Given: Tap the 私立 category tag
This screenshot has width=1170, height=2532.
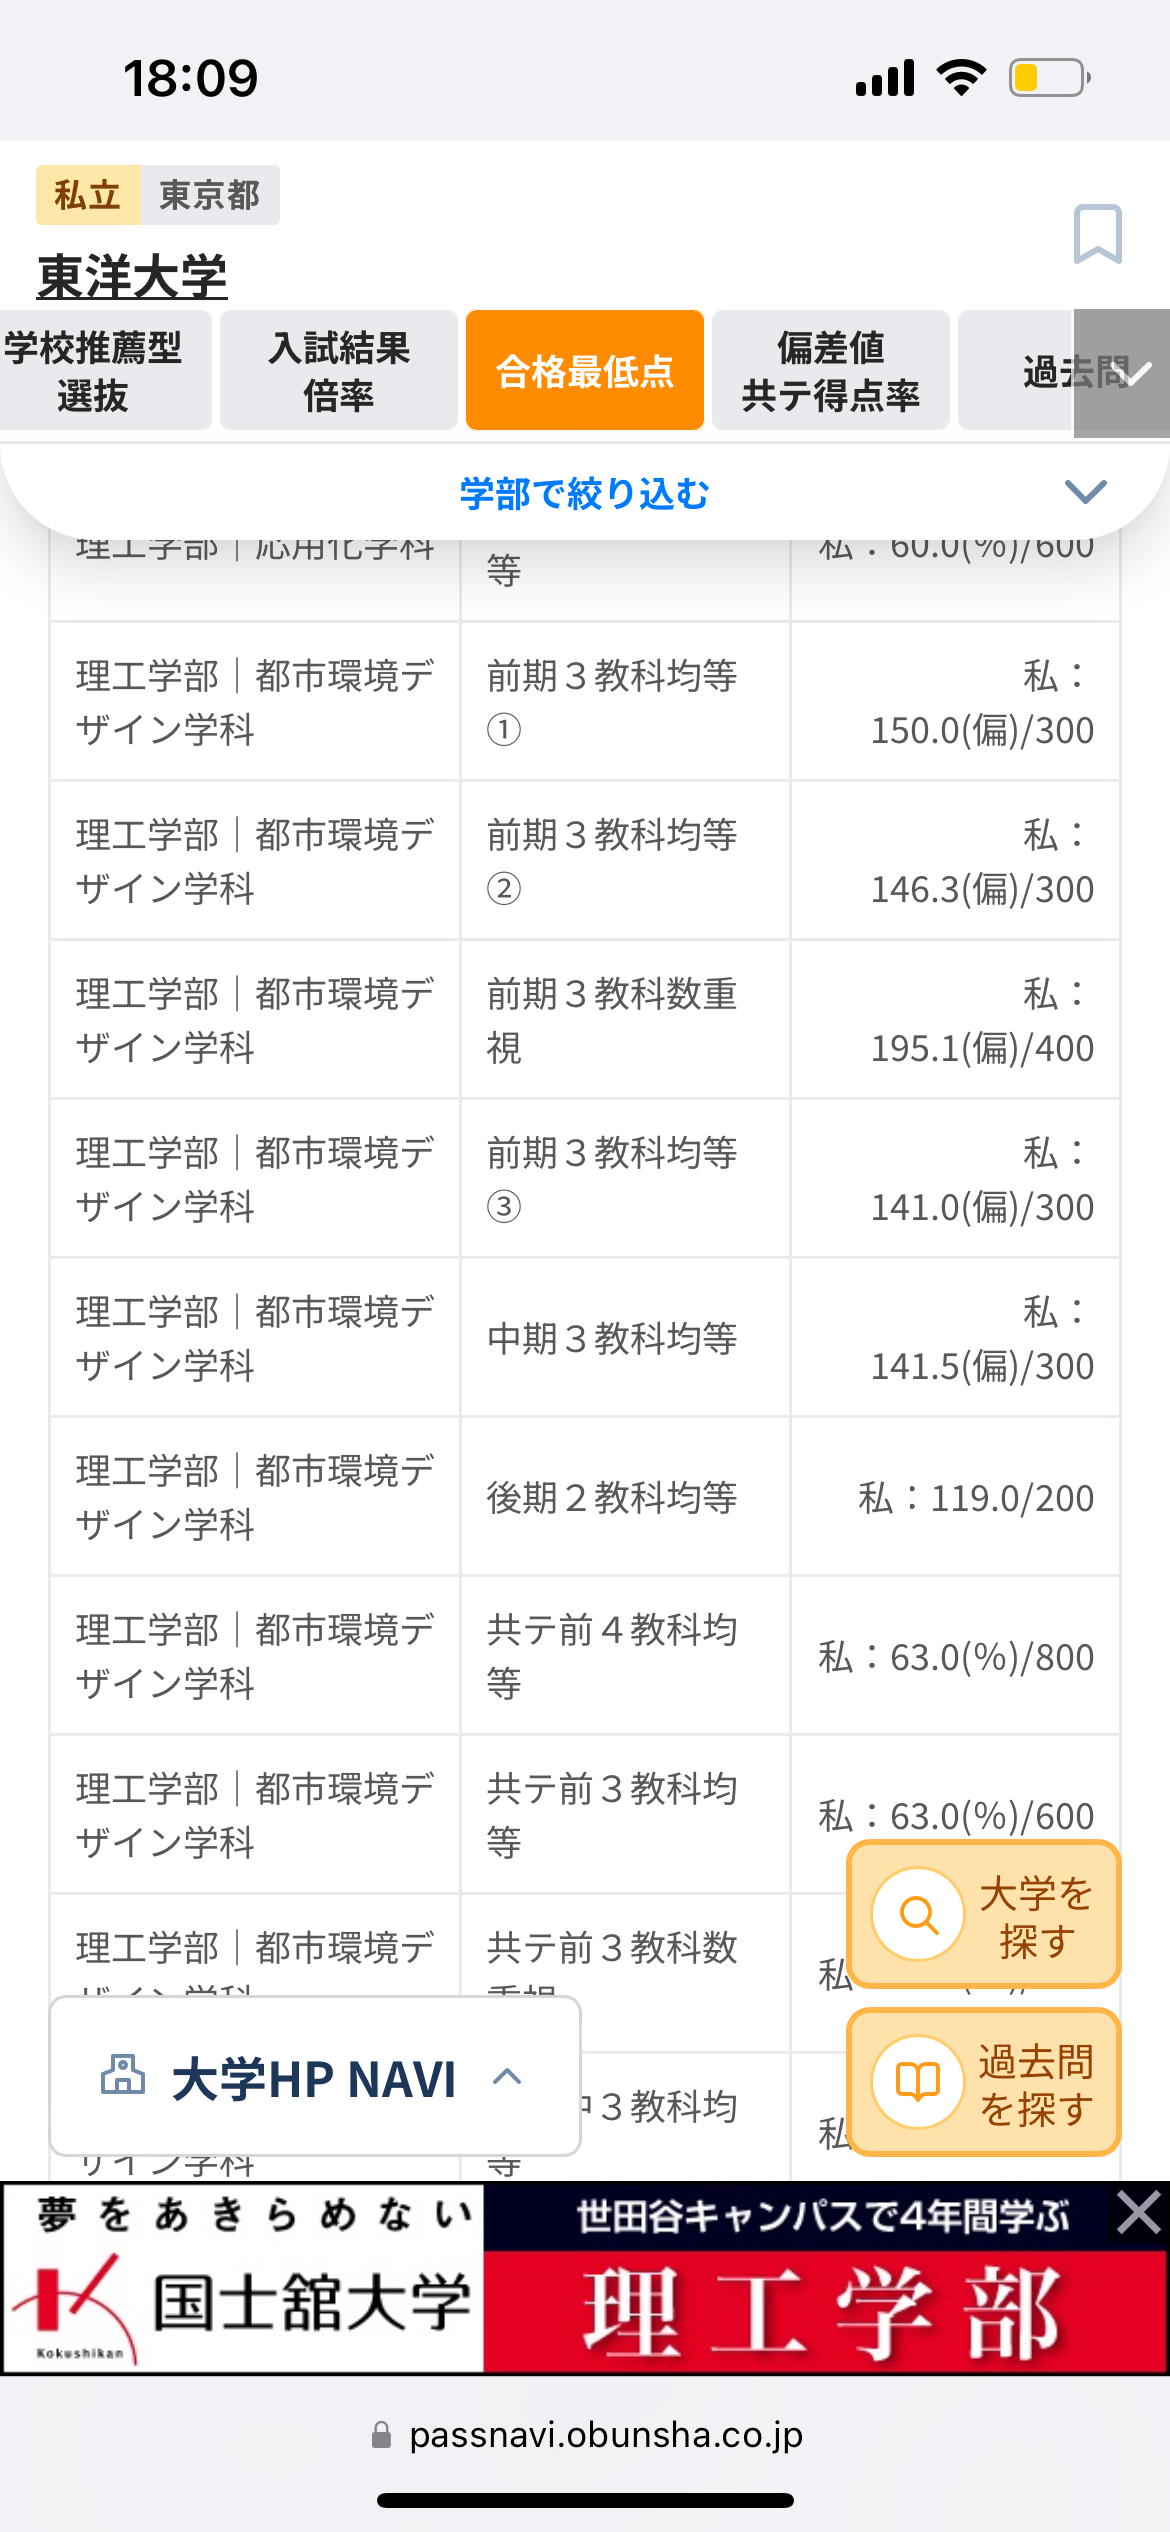Looking at the screenshot, I should coord(87,195).
